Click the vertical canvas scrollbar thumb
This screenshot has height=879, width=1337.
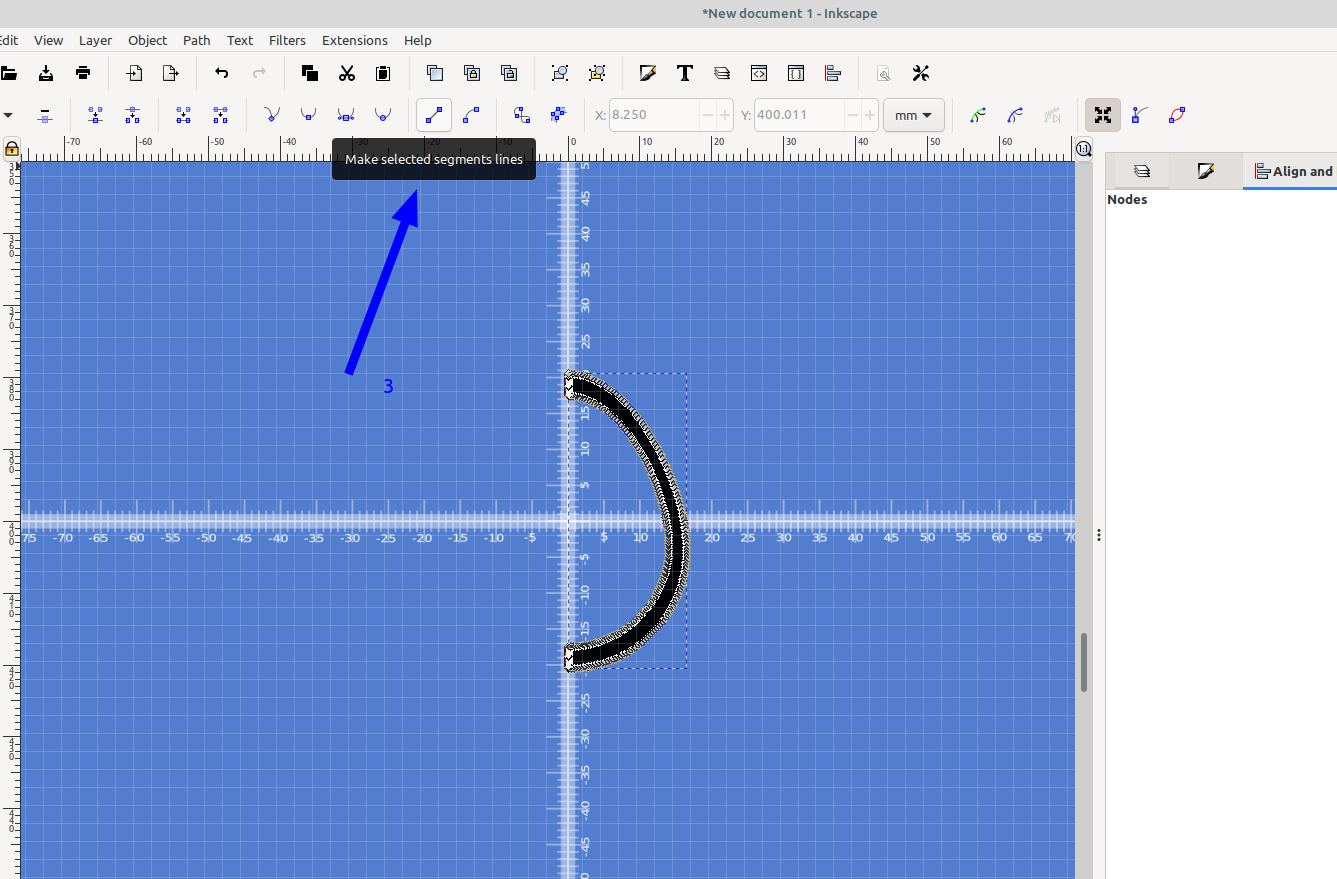(x=1084, y=662)
